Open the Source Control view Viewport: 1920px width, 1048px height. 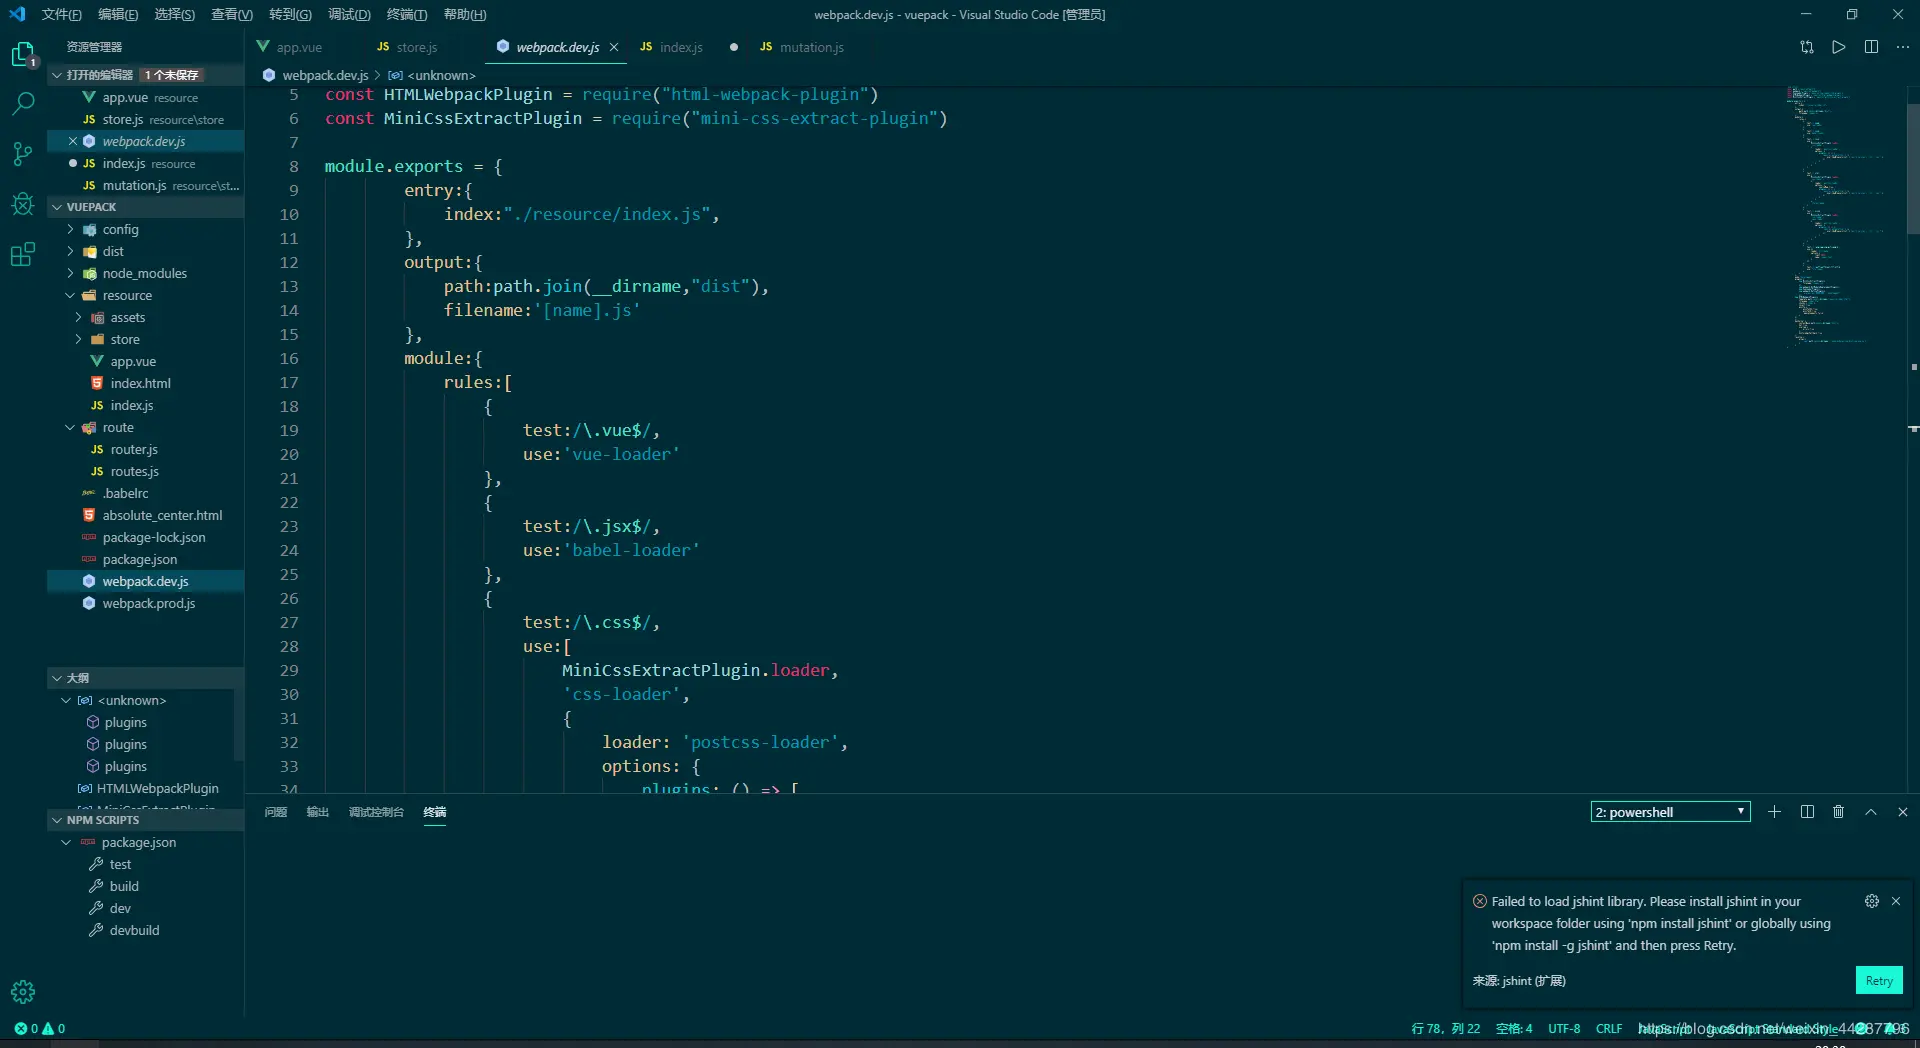tap(23, 154)
